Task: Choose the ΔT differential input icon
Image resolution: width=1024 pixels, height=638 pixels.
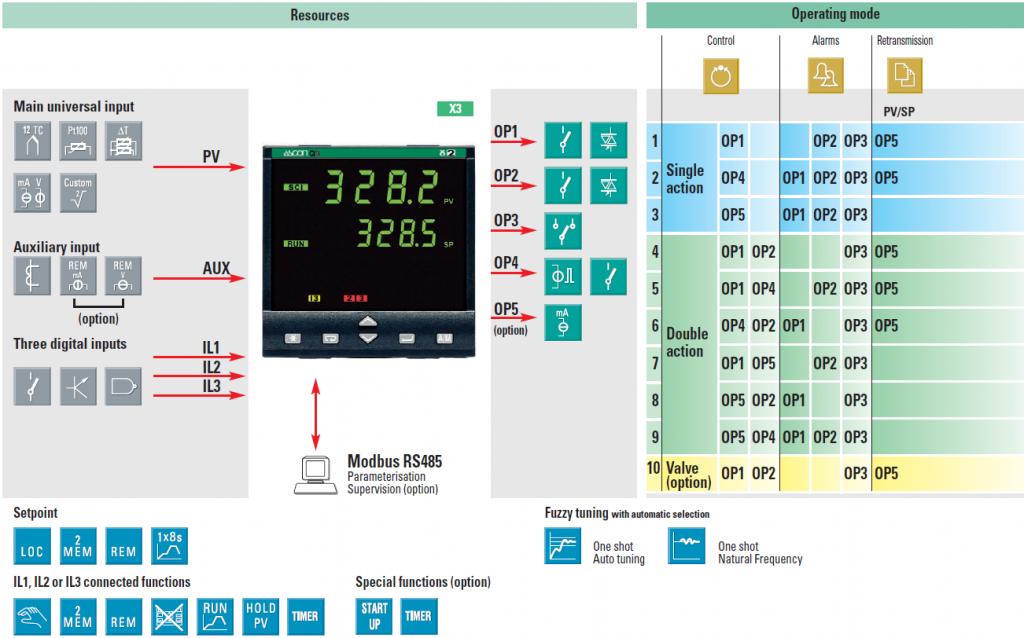Action: pyautogui.click(x=123, y=140)
